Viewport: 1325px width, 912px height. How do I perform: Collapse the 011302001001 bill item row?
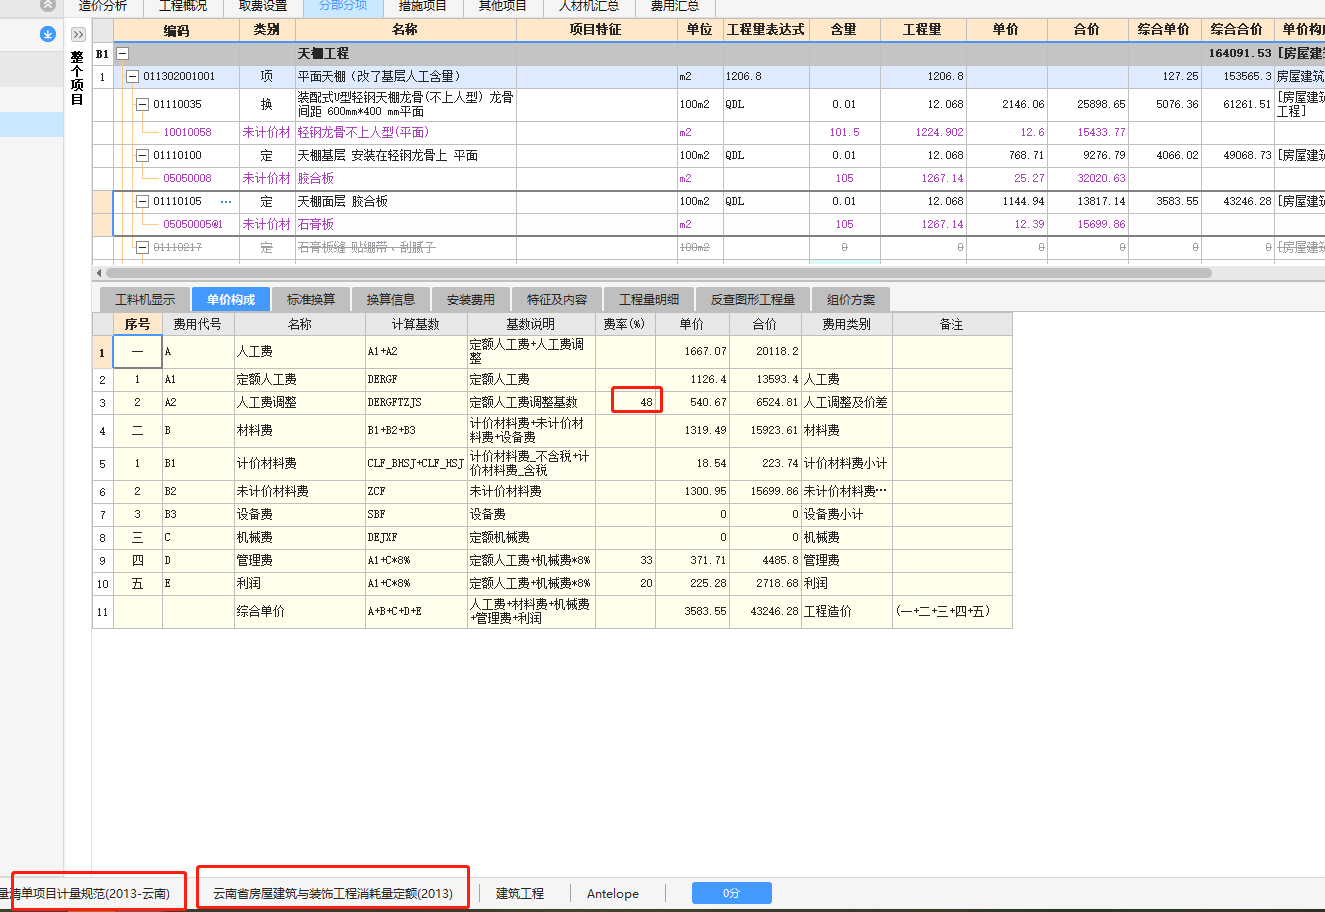pyautogui.click(x=132, y=77)
